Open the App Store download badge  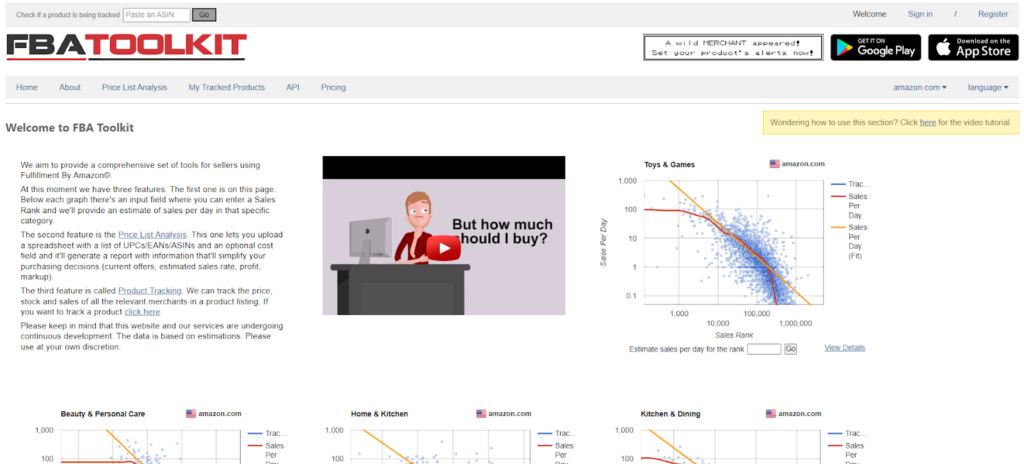[x=972, y=47]
